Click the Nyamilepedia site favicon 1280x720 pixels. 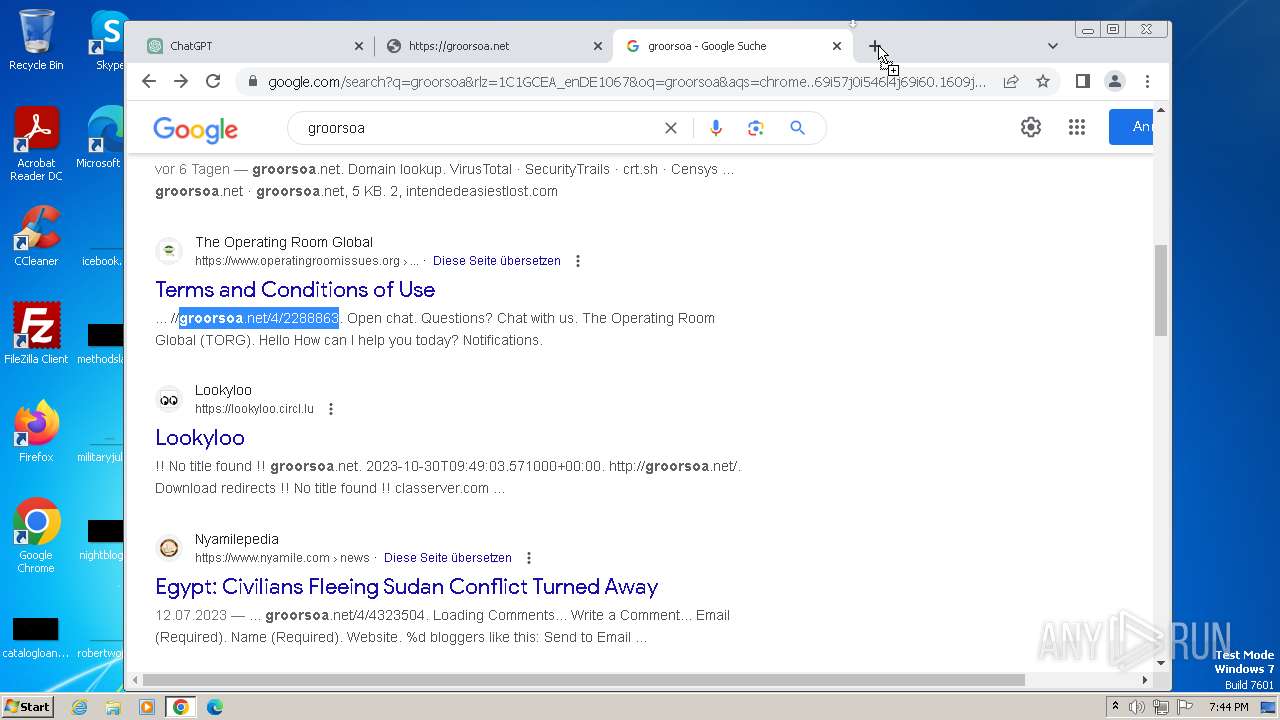(169, 548)
